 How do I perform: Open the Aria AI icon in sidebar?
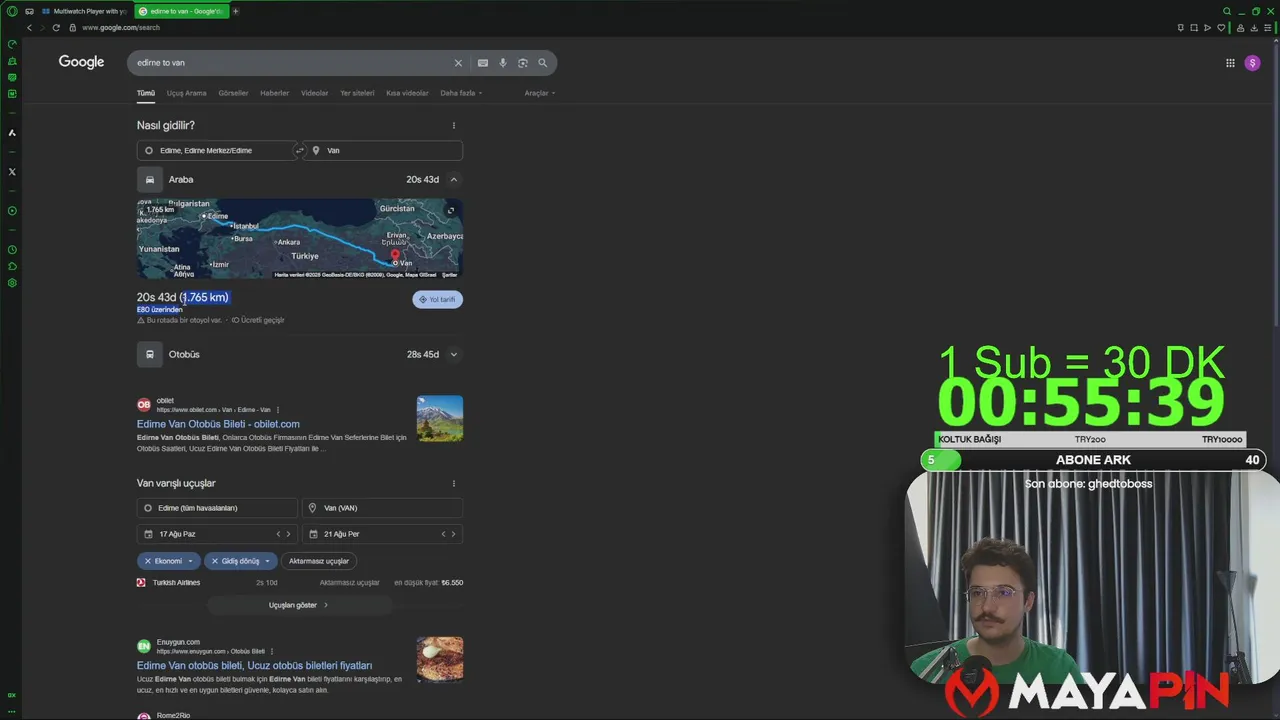click(12, 133)
